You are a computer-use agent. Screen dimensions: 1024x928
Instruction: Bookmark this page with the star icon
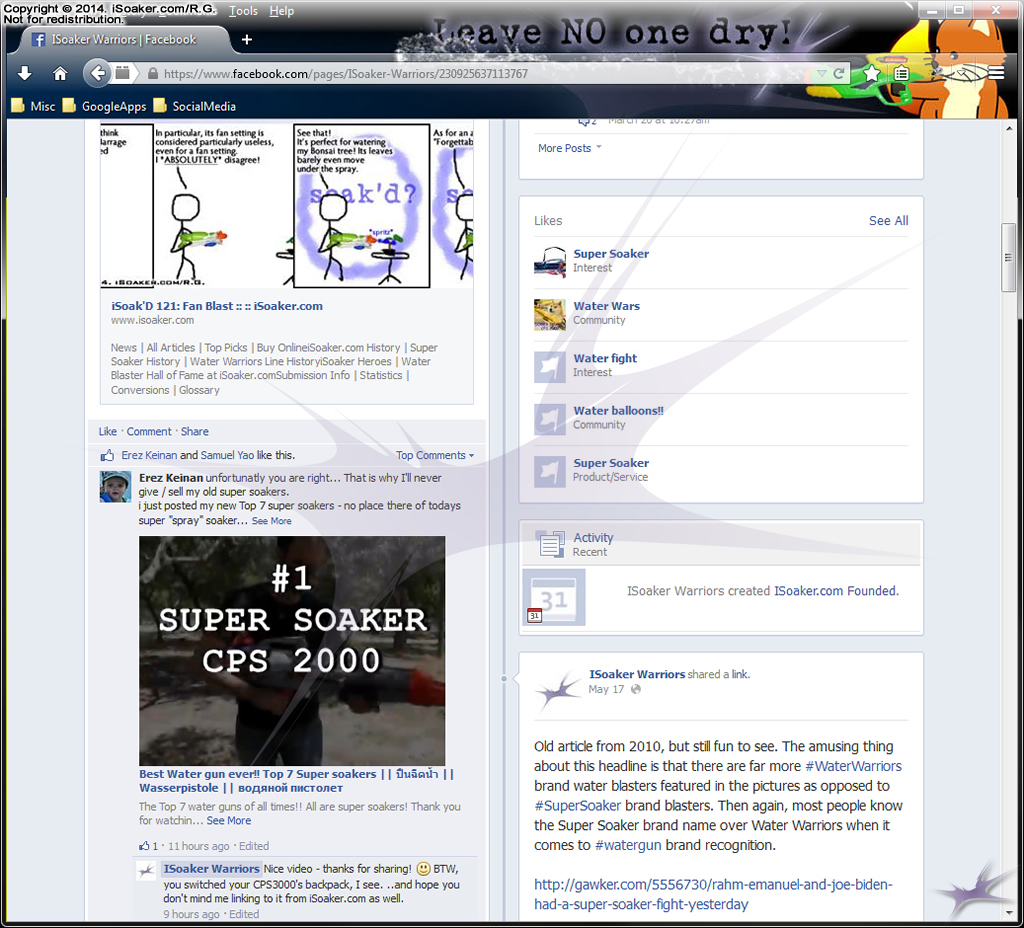[872, 73]
